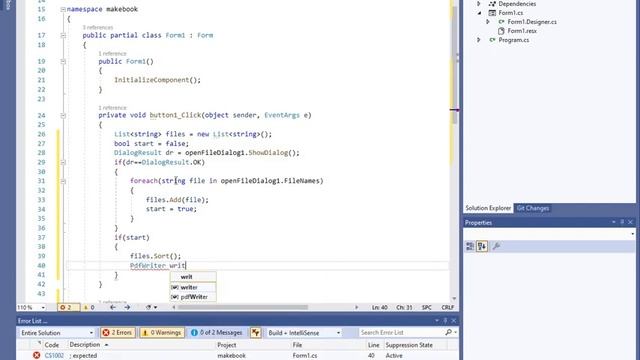Open Categorized view in Properties panel
640x360 pixels.
click(470, 246)
